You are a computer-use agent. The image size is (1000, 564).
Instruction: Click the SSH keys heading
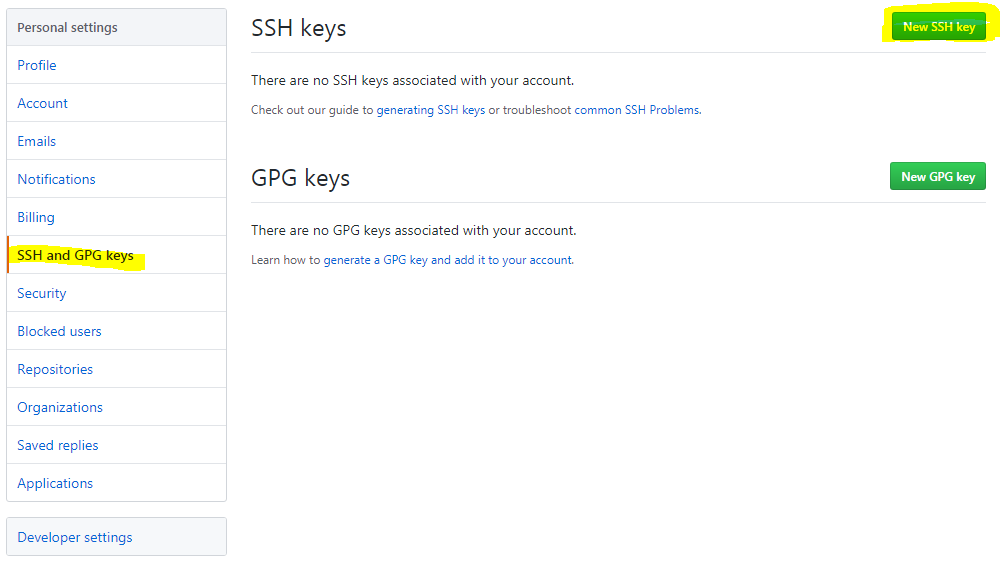pyautogui.click(x=299, y=28)
